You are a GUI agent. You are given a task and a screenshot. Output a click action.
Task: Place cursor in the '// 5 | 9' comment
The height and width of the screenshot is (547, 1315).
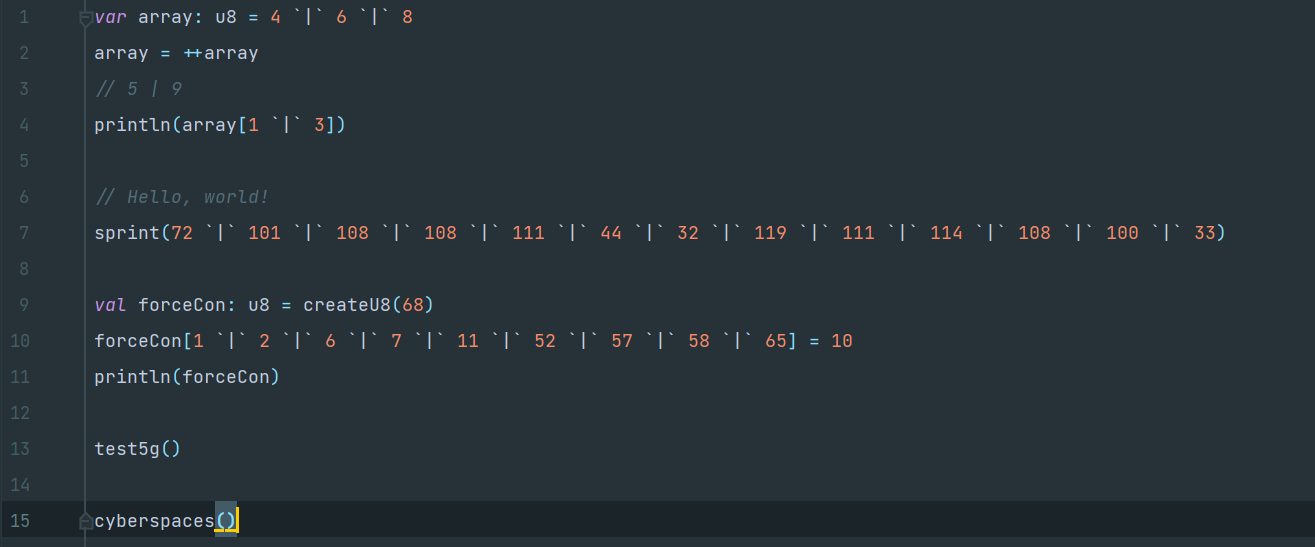click(138, 90)
